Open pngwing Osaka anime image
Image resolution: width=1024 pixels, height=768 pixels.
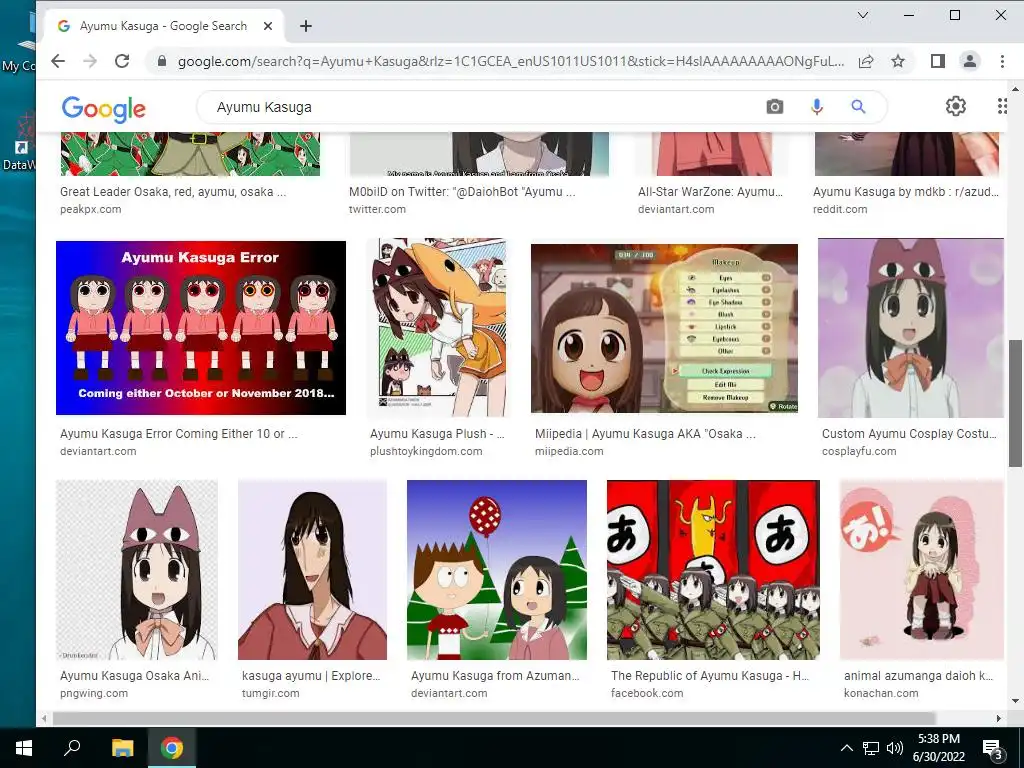(x=136, y=570)
